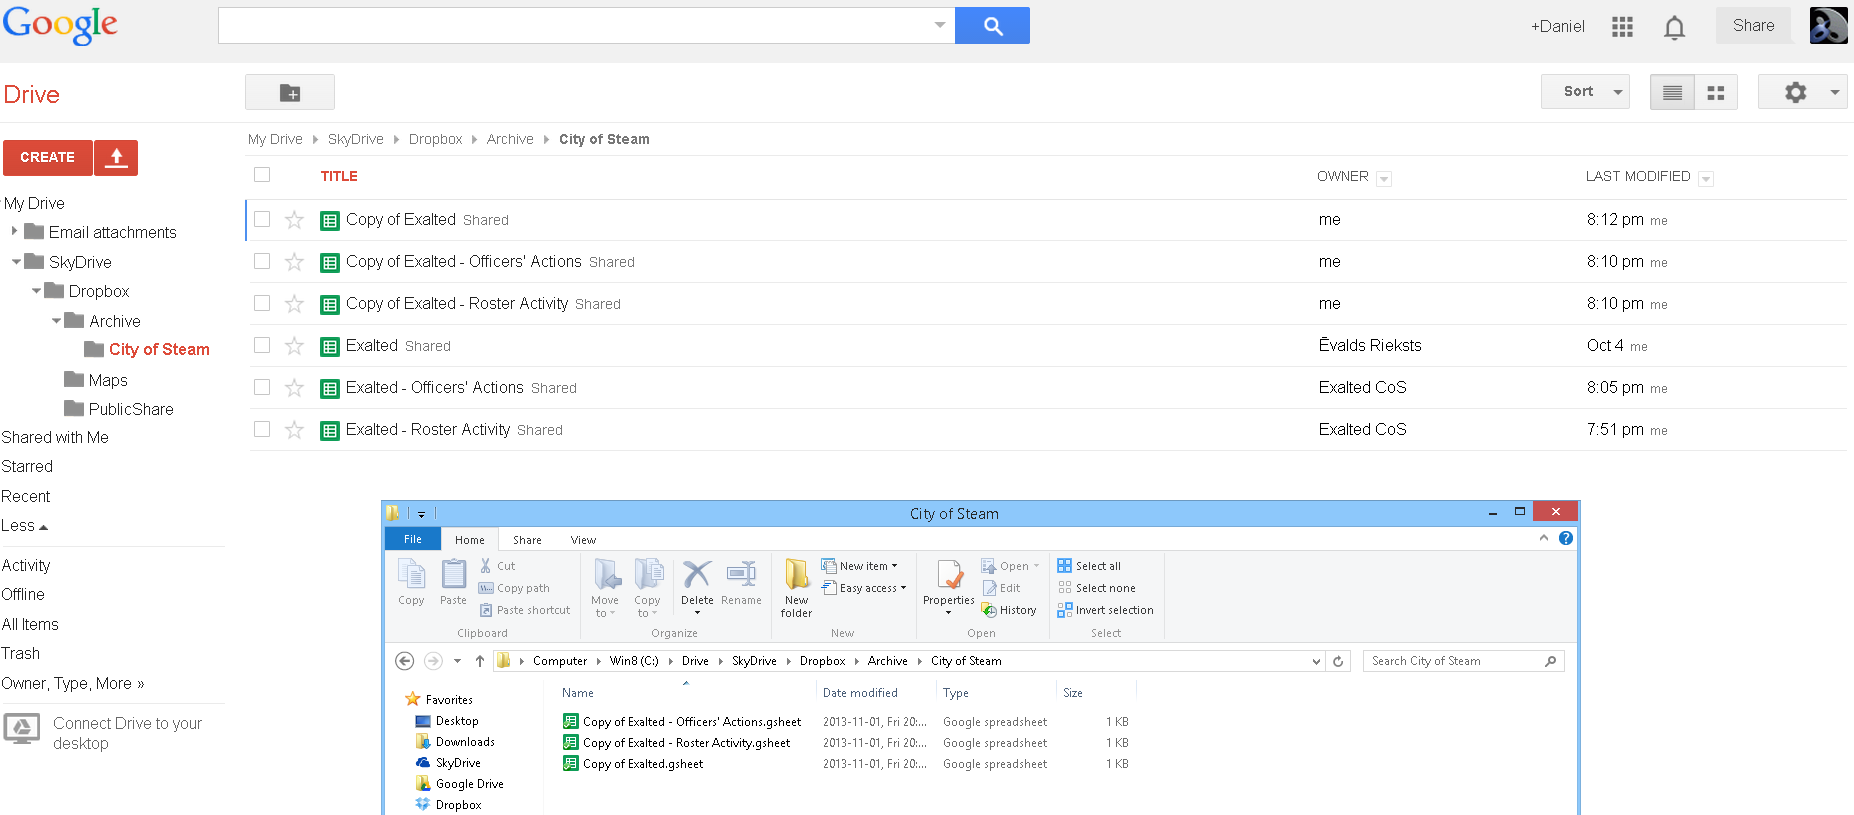
Task: Click Explorer's Up one level arrow
Action: pyautogui.click(x=480, y=661)
